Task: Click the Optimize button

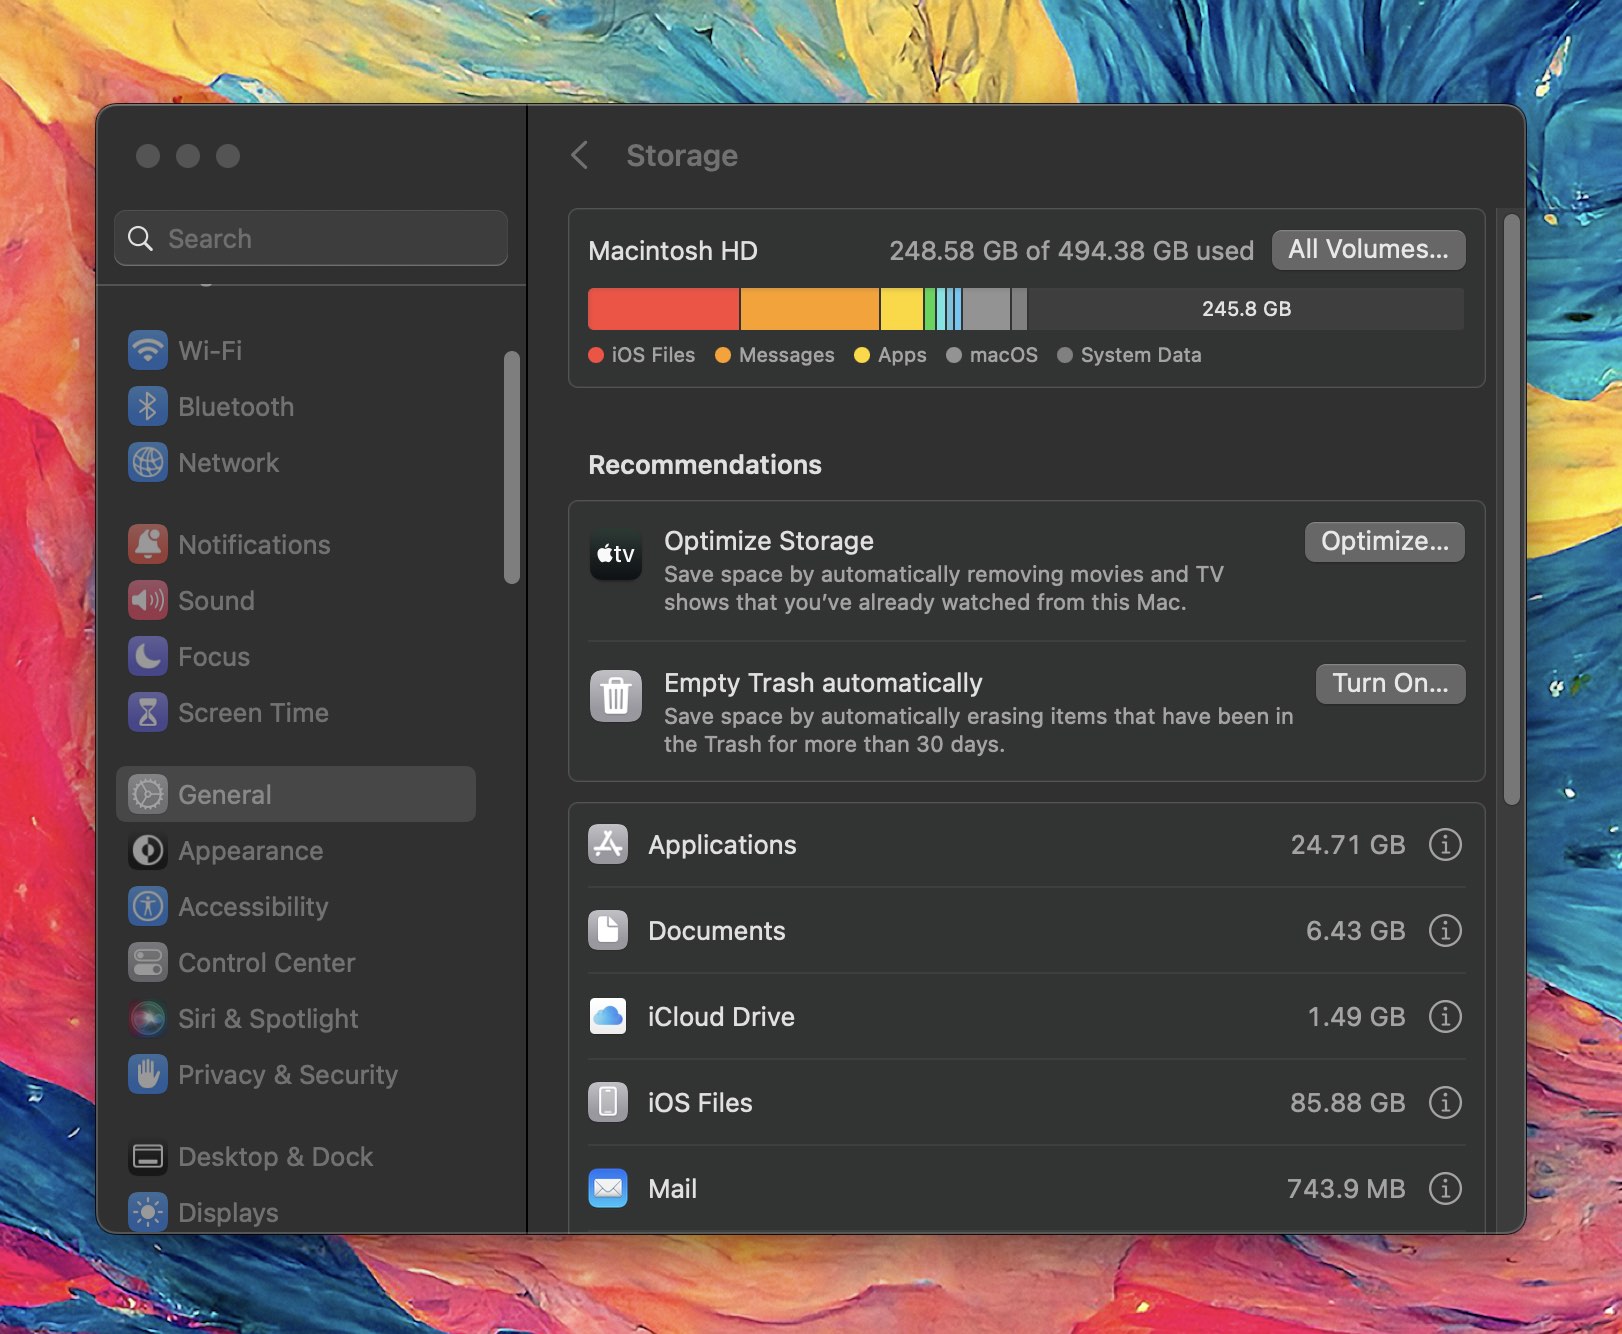Action: pos(1384,541)
